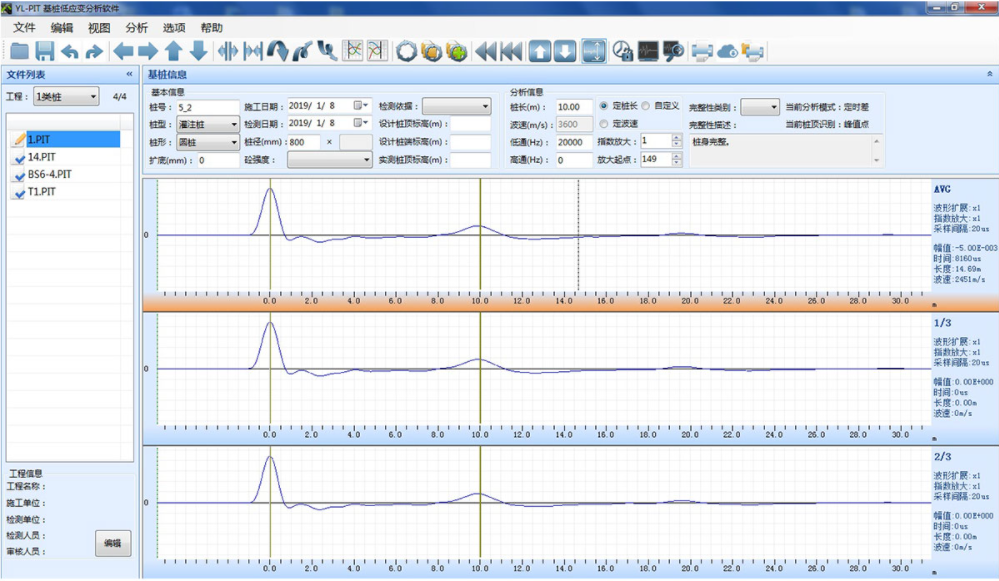Select the 自定义 radio button
Image resolution: width=999 pixels, height=581 pixels.
tap(646, 106)
